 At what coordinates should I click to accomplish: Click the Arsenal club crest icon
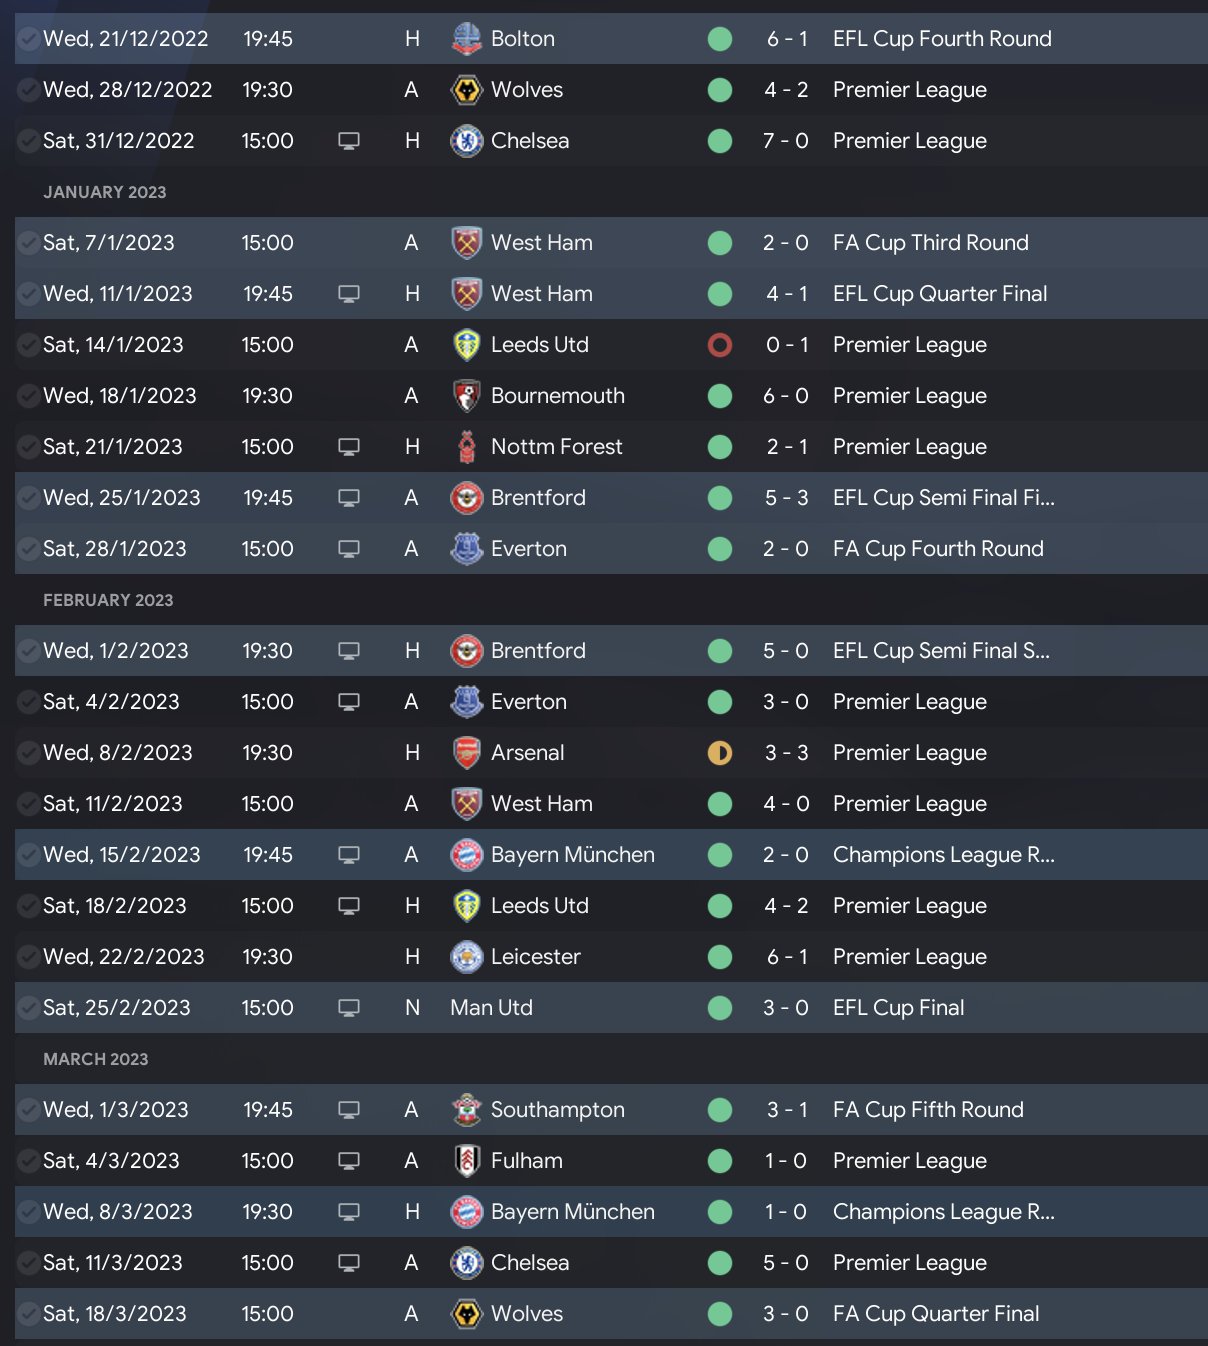466,753
